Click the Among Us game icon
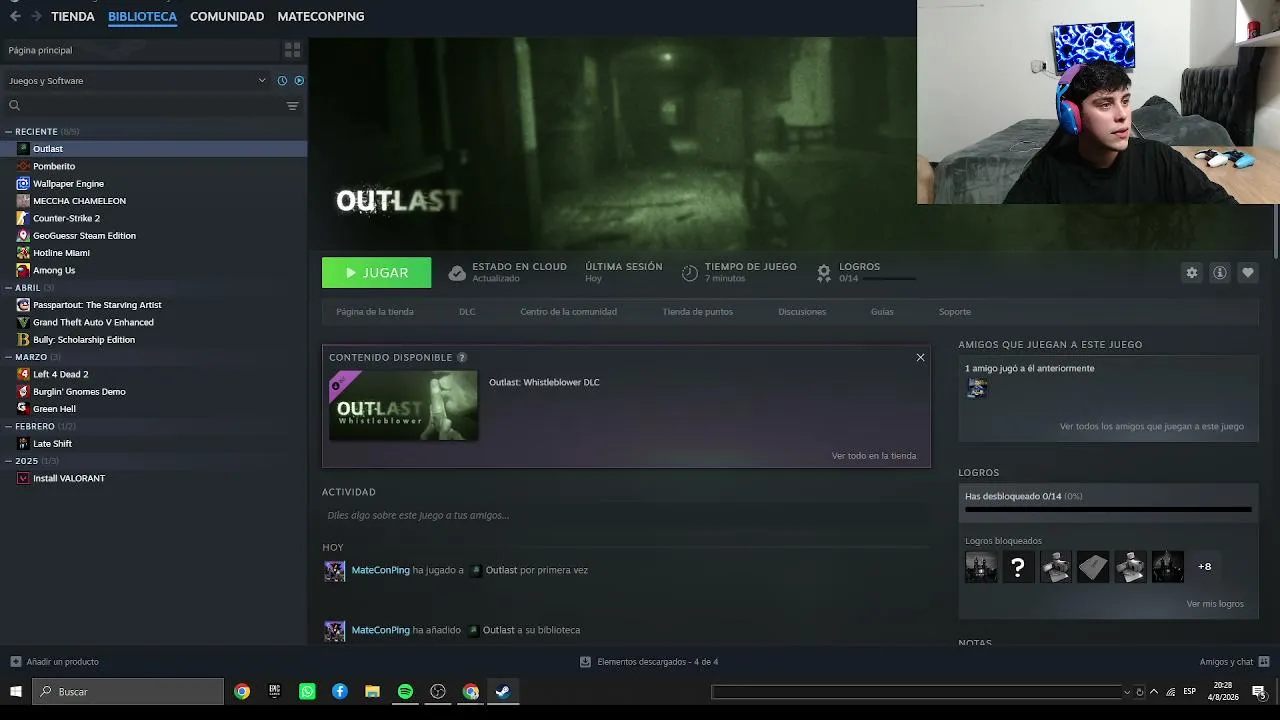Screen dimensions: 1280x720 click(23, 270)
